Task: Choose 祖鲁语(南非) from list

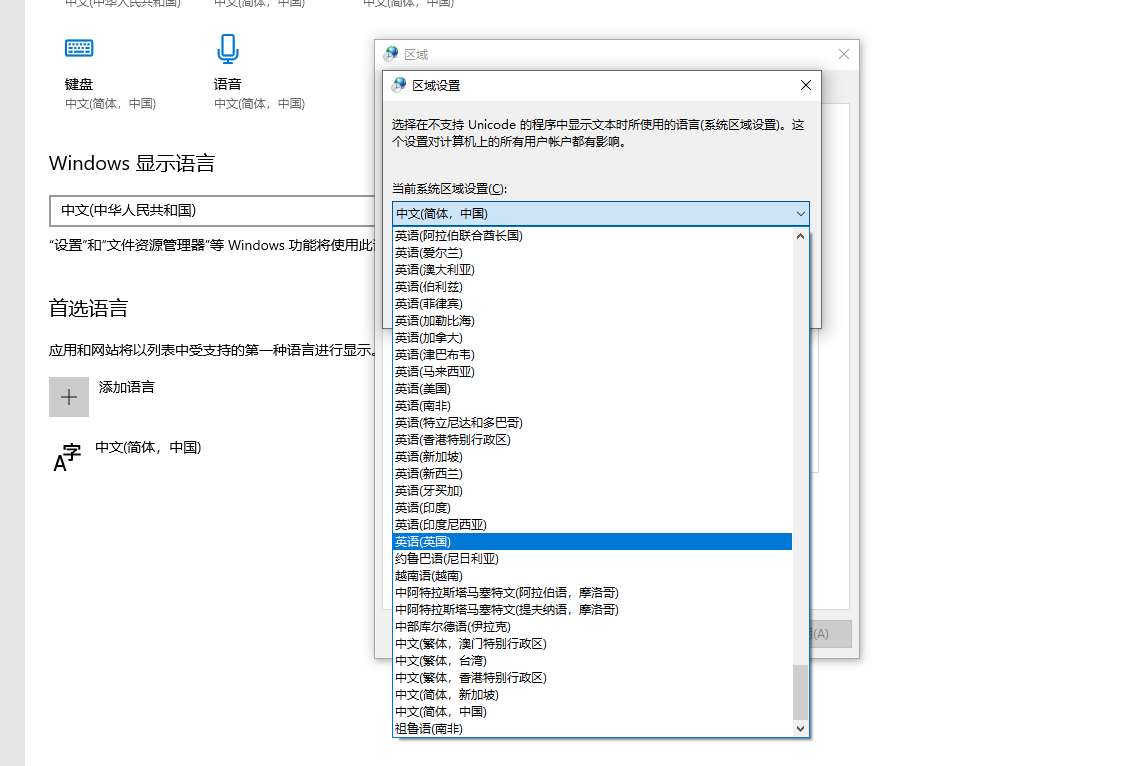Action: [x=592, y=729]
